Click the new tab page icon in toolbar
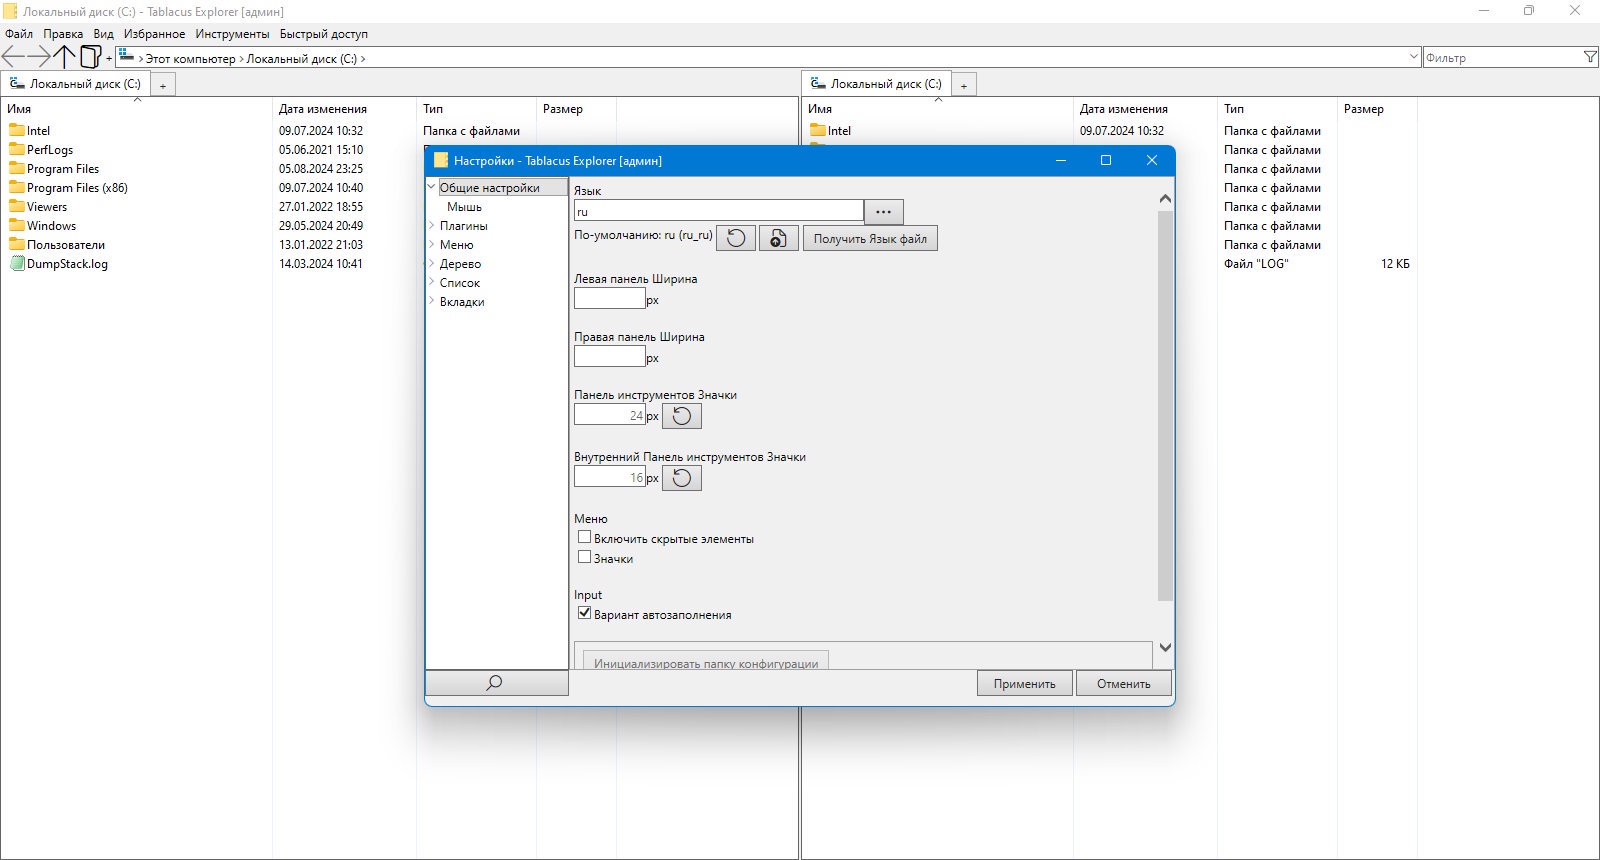The image size is (1600, 860). click(91, 57)
